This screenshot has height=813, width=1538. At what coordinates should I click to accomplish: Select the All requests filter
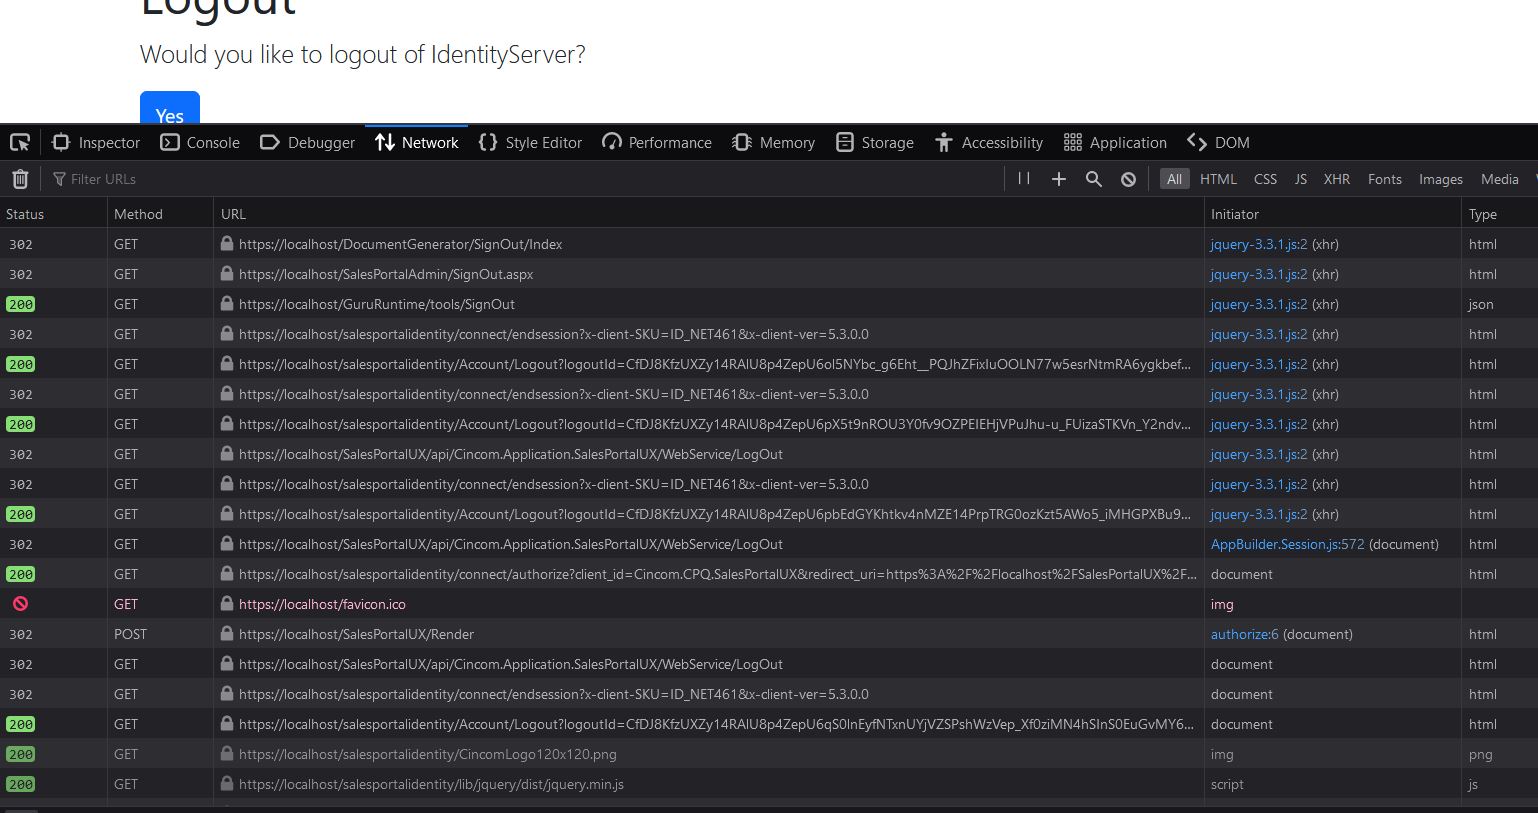tap(1174, 179)
